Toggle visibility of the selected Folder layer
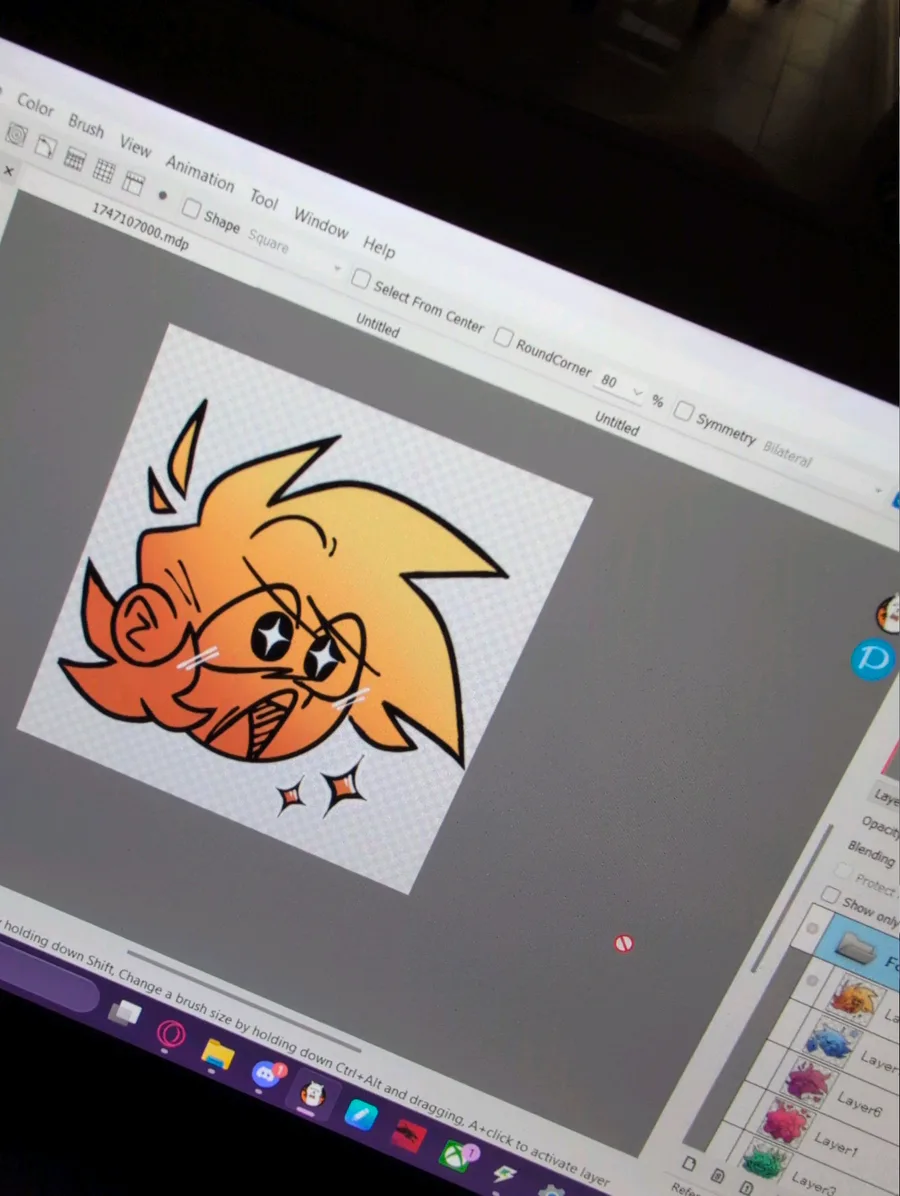The width and height of the screenshot is (900, 1196). [x=812, y=928]
